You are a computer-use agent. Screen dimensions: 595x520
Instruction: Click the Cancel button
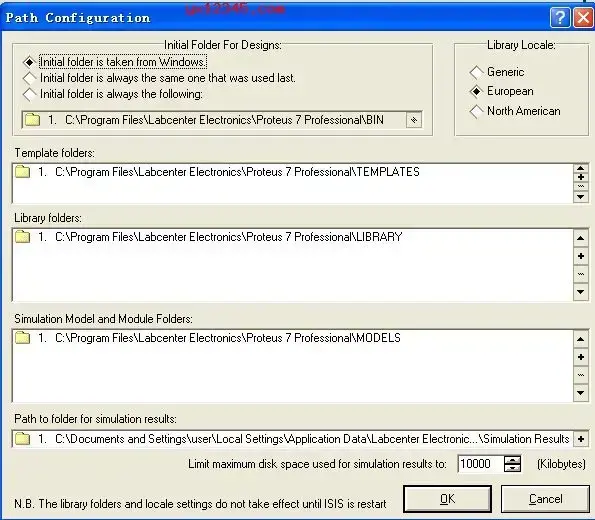point(545,499)
